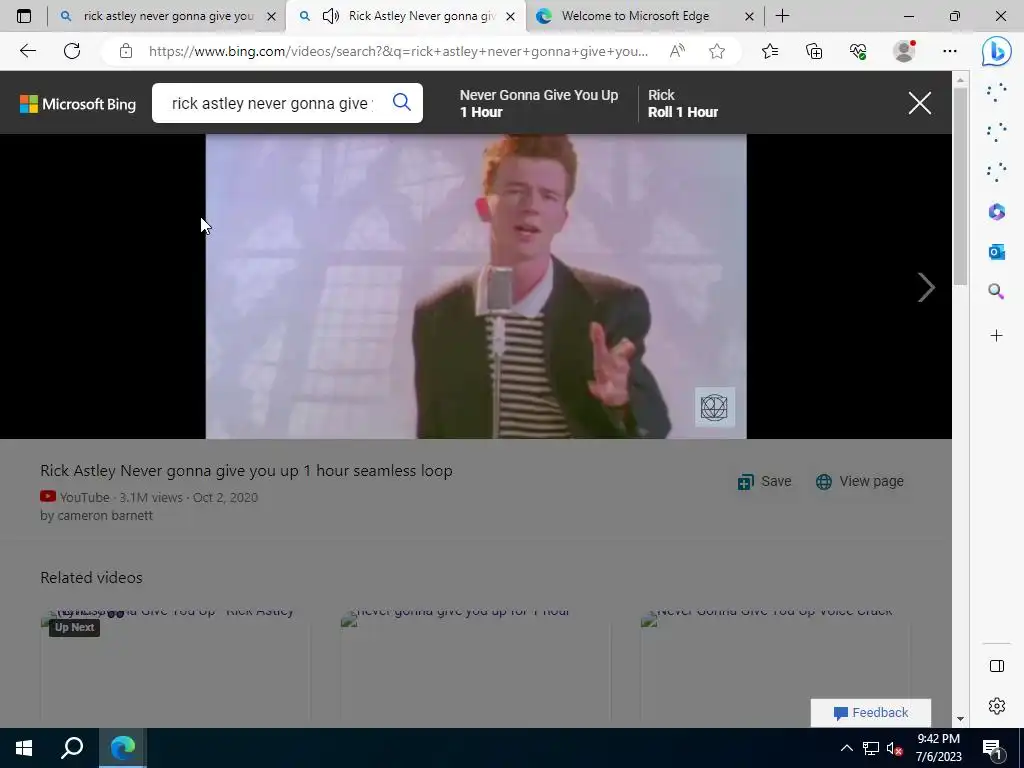
Task: Add a site to sidebar plus
Action: click(997, 336)
